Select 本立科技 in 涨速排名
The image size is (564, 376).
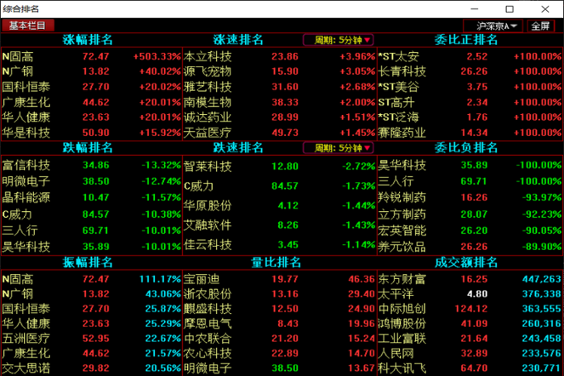(x=279, y=56)
